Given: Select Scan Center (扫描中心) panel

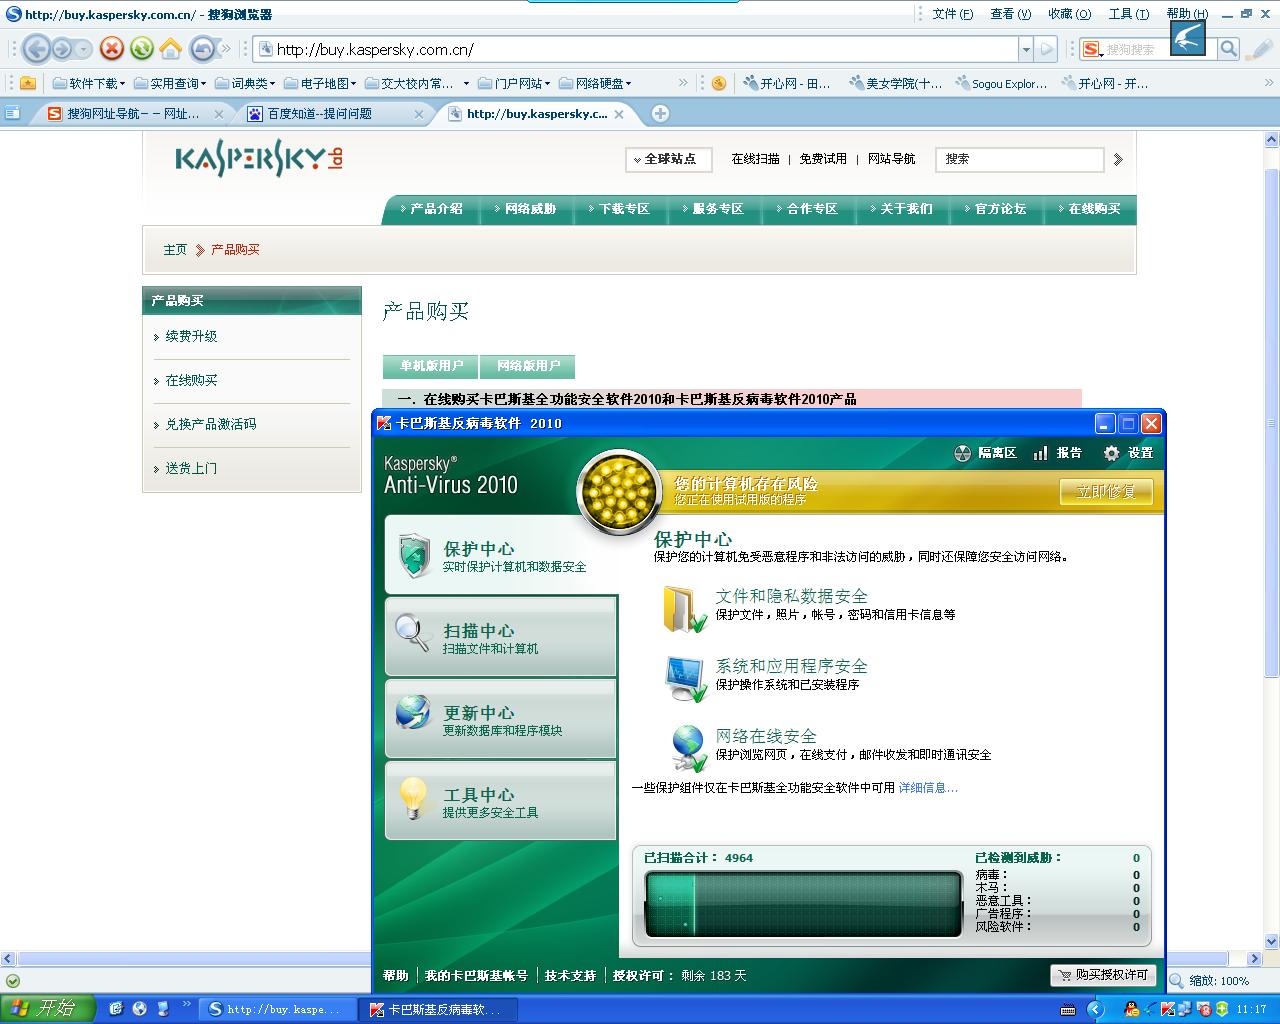Looking at the screenshot, I should [x=500, y=637].
